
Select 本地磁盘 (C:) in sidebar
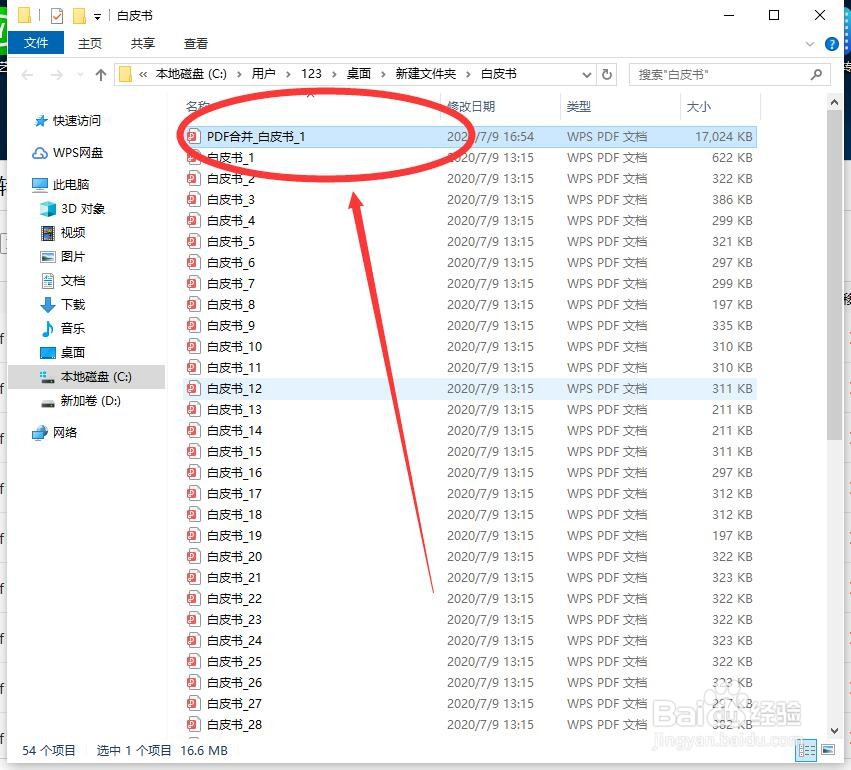coord(86,377)
